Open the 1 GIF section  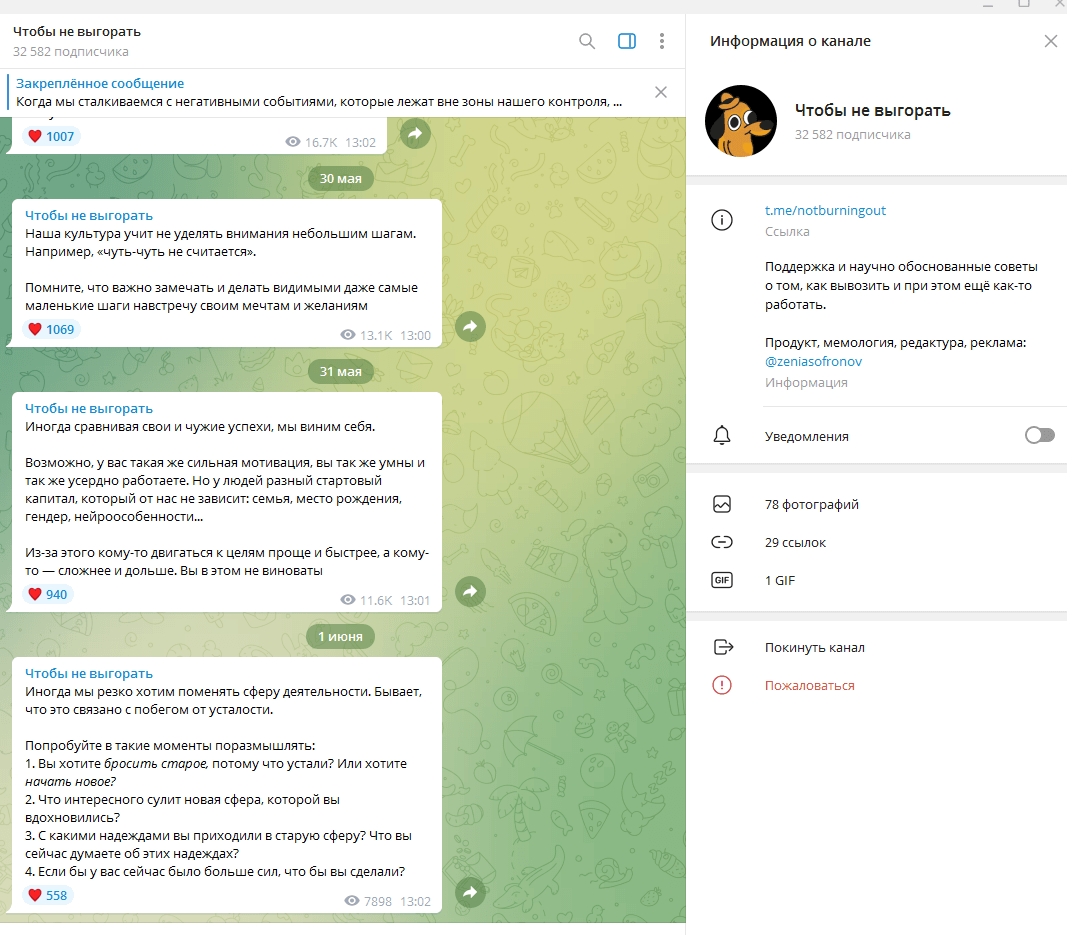pos(780,581)
